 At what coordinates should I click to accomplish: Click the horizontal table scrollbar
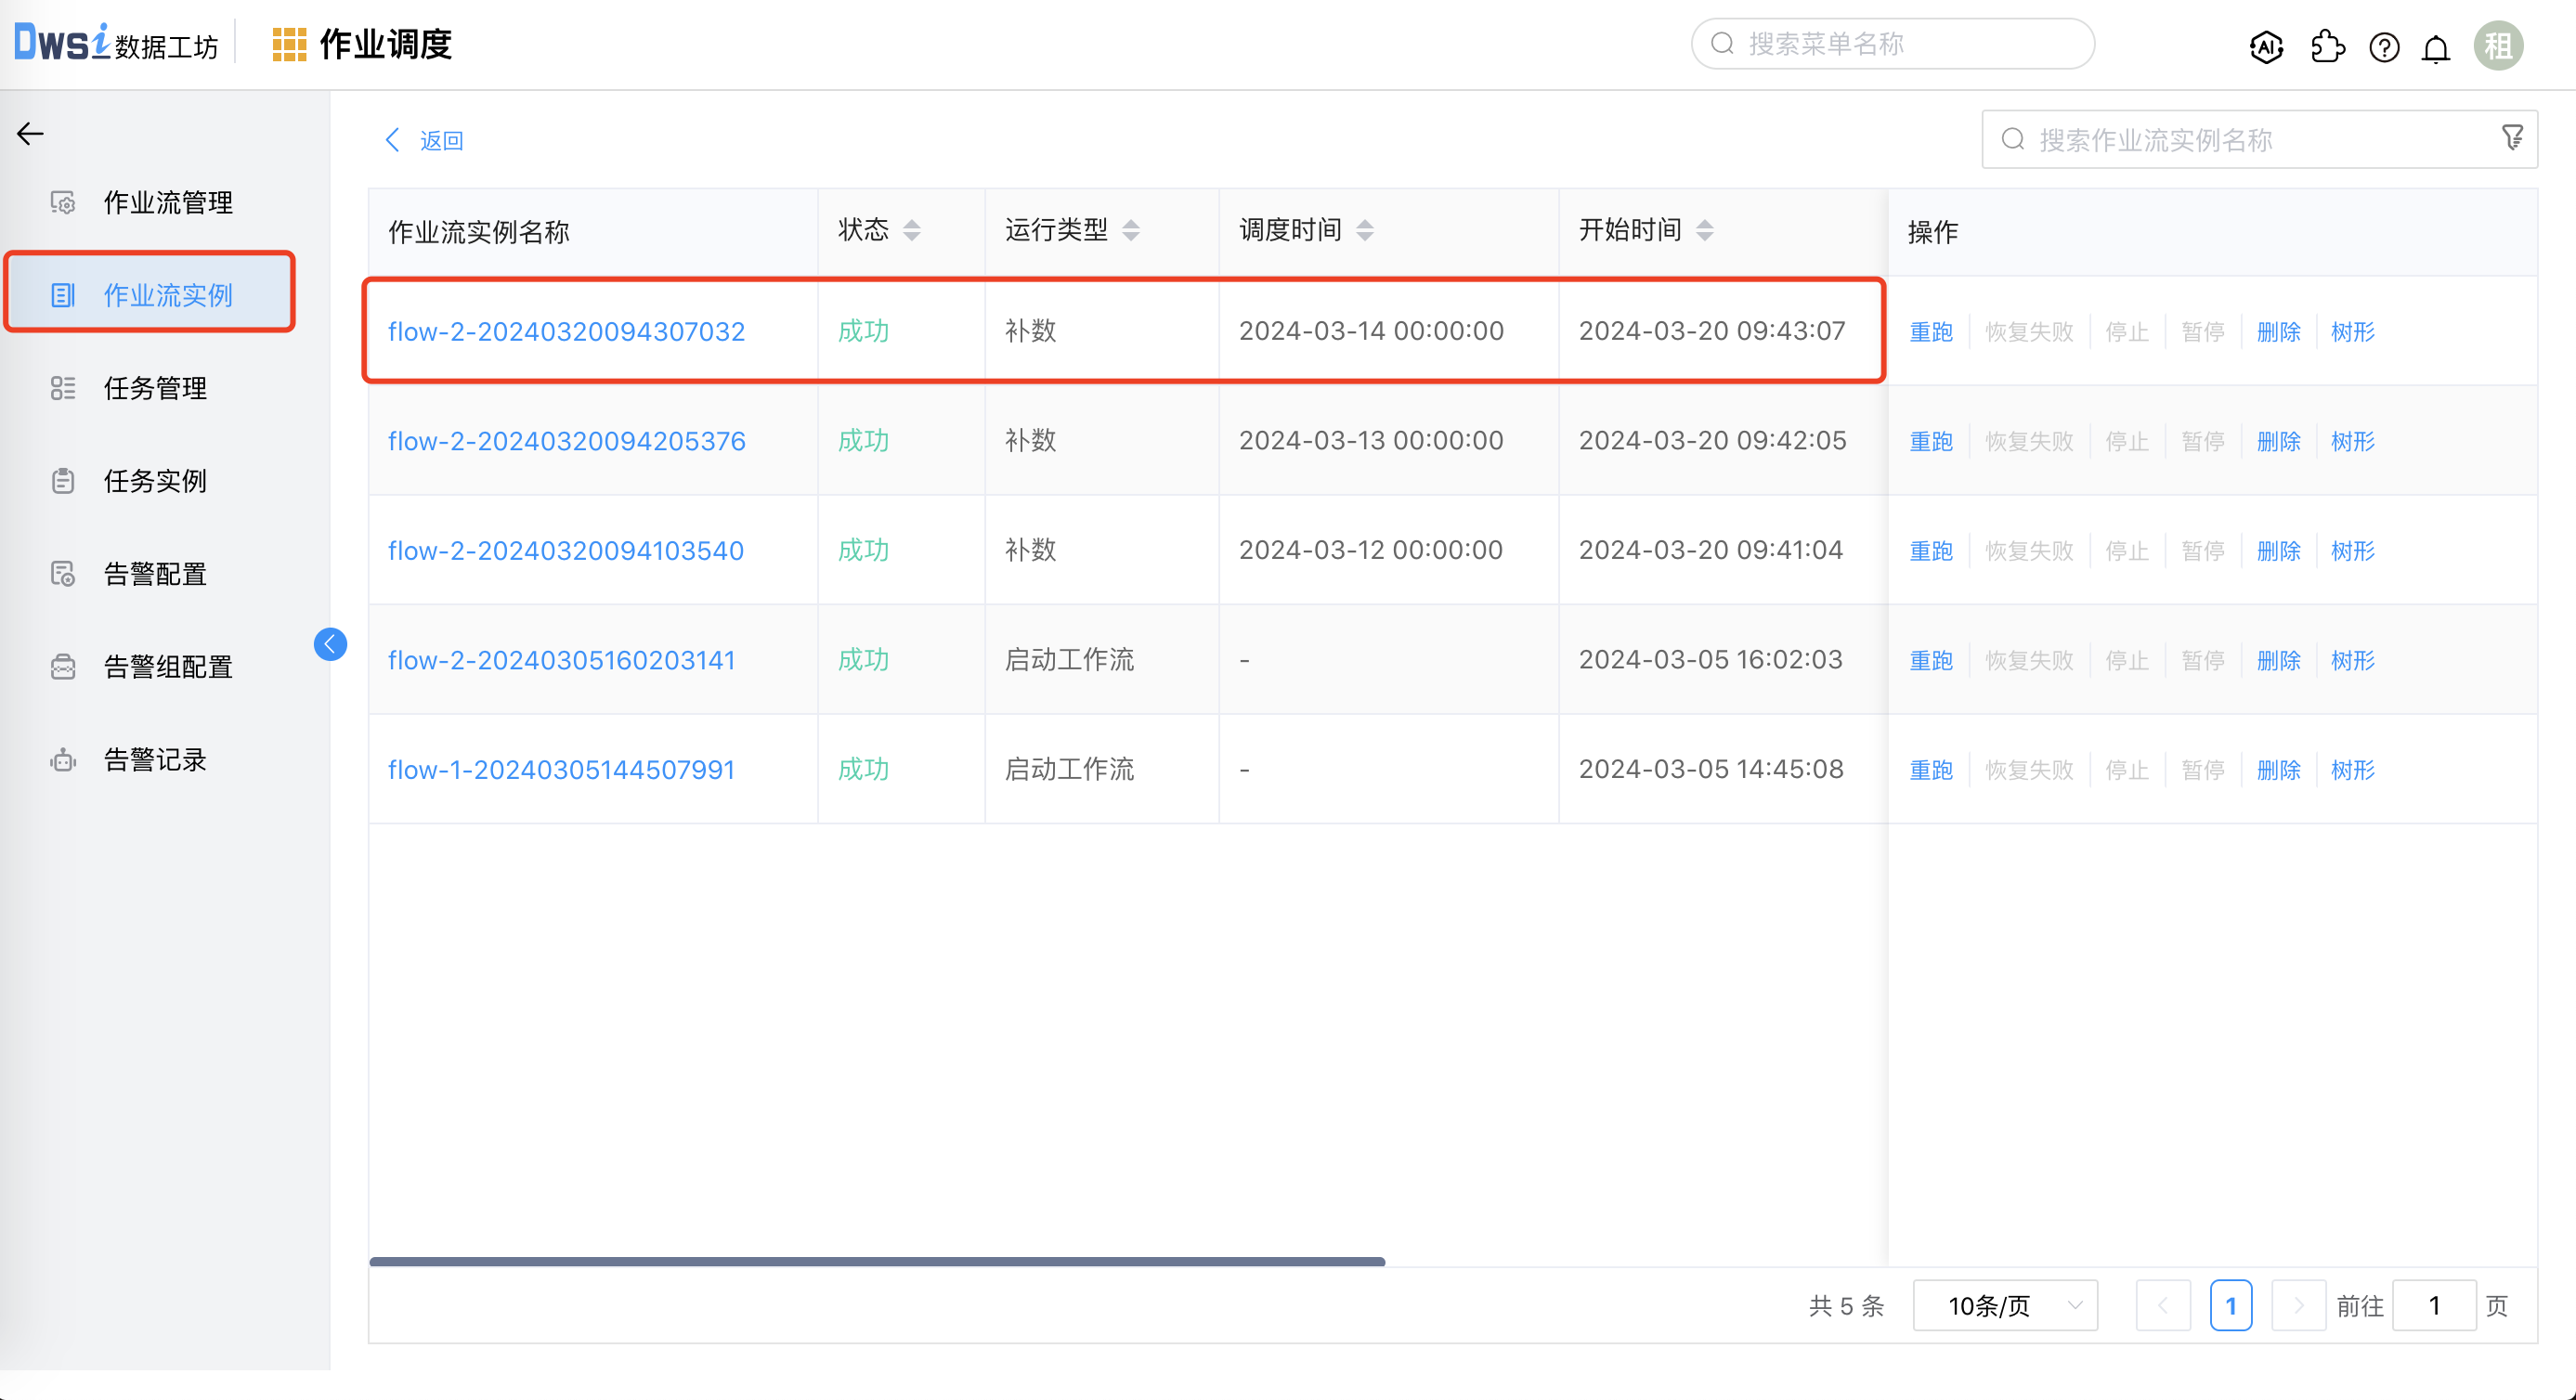click(876, 1262)
